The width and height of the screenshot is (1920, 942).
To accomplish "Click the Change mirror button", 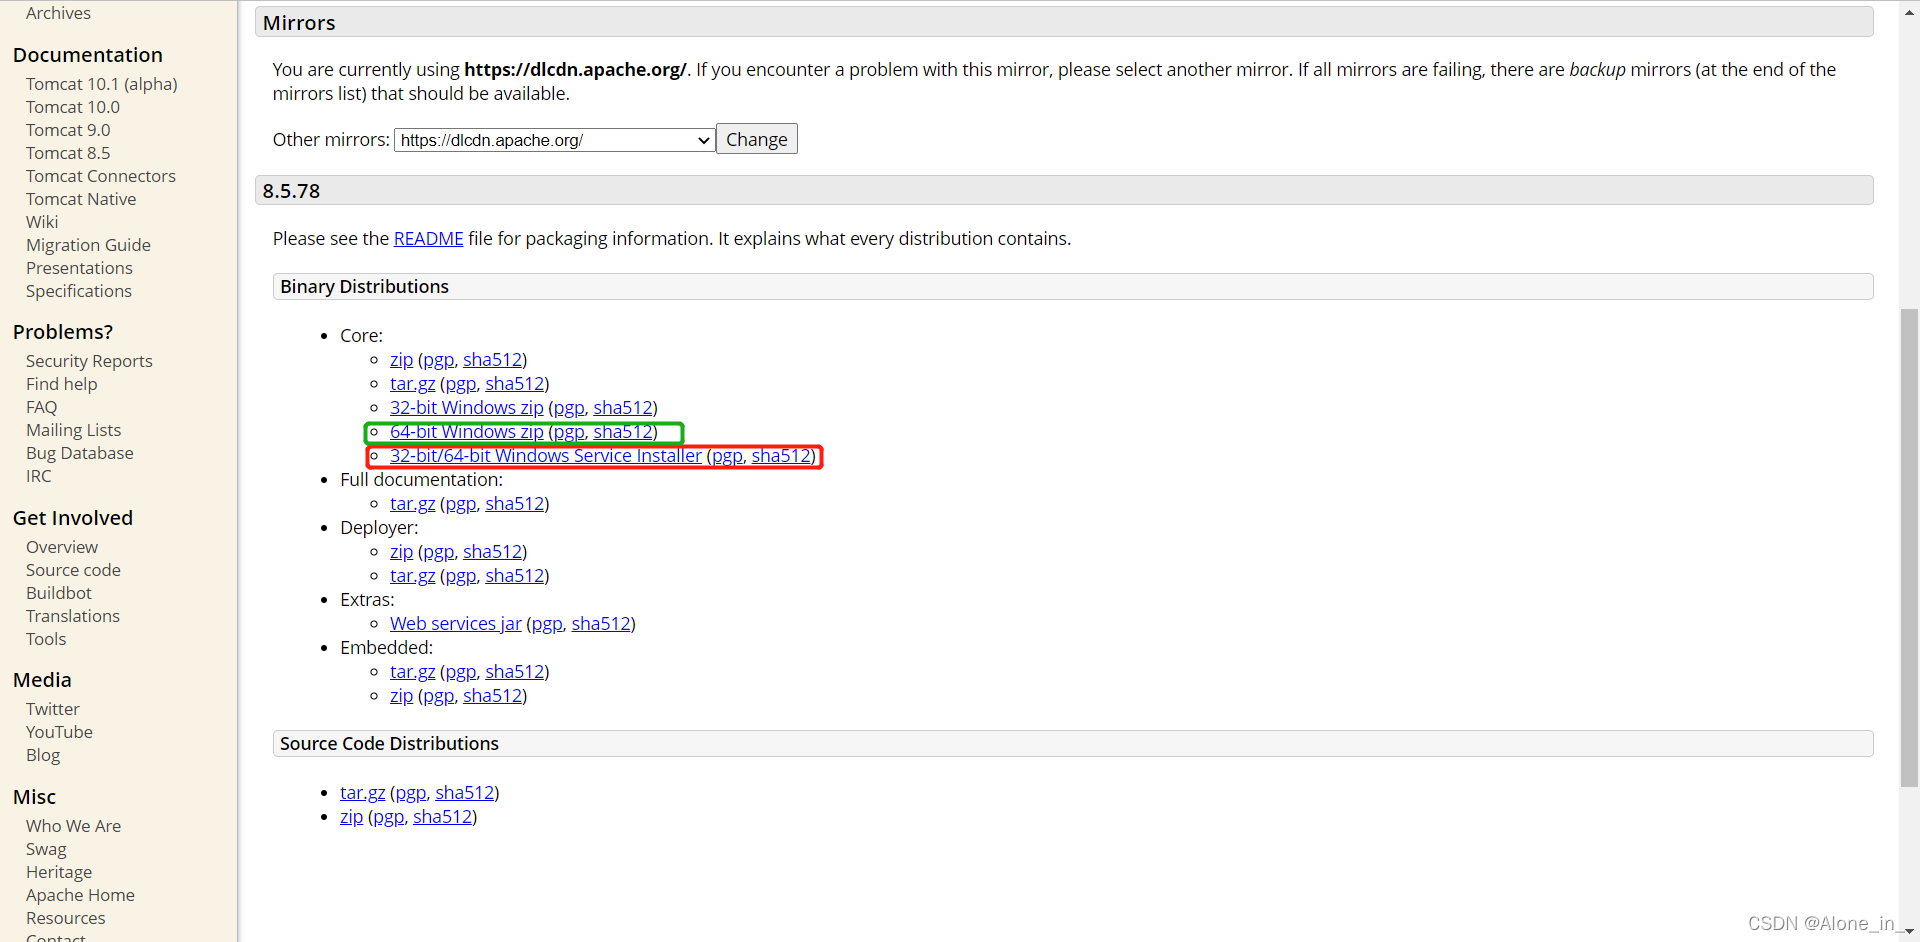I will 757,139.
